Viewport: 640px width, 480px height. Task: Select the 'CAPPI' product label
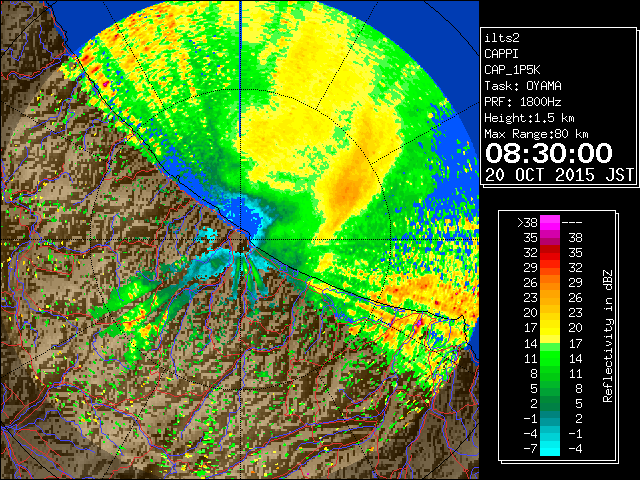coord(501,54)
